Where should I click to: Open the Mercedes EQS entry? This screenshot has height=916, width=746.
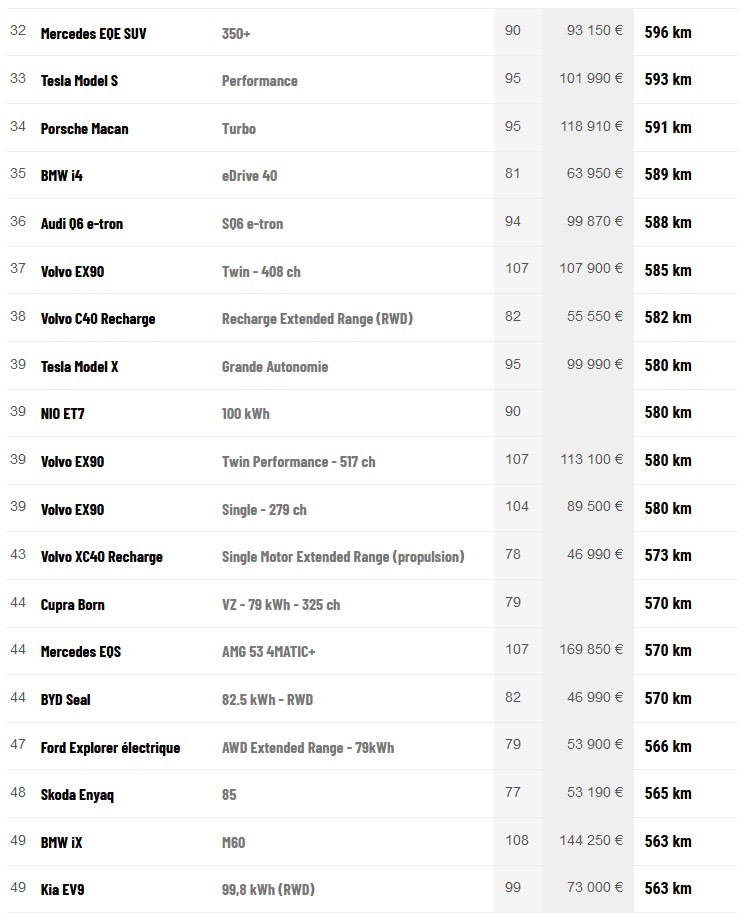click(x=80, y=652)
